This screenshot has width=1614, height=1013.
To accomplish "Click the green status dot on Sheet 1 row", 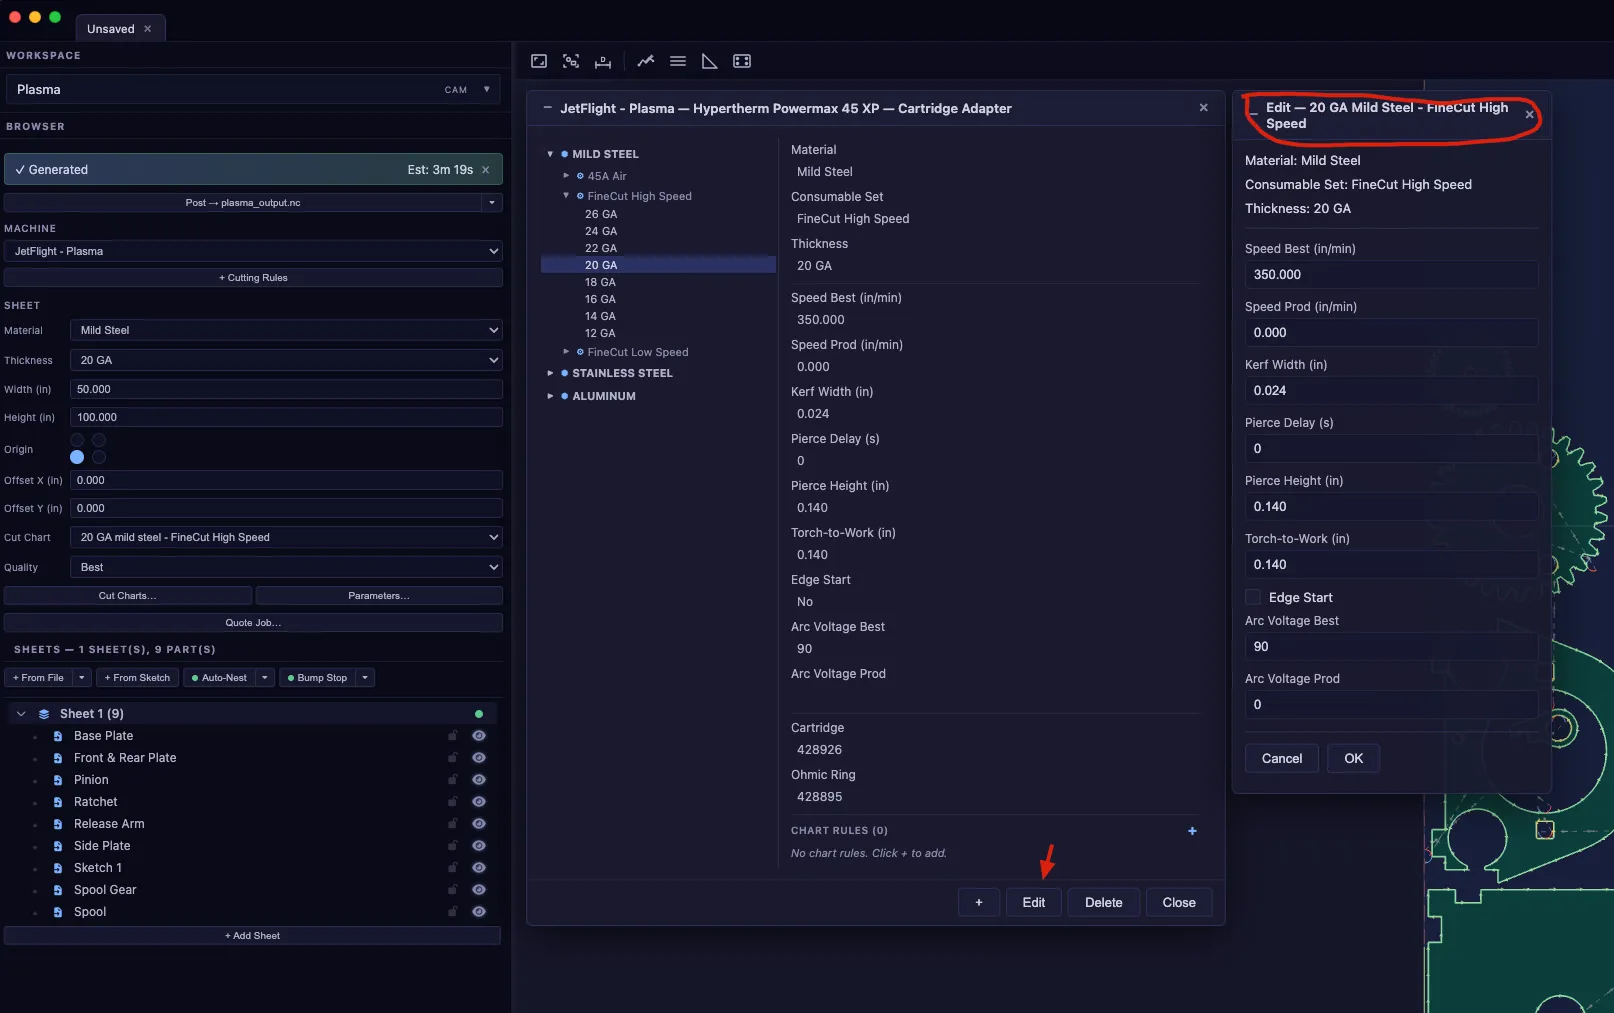I will point(479,714).
